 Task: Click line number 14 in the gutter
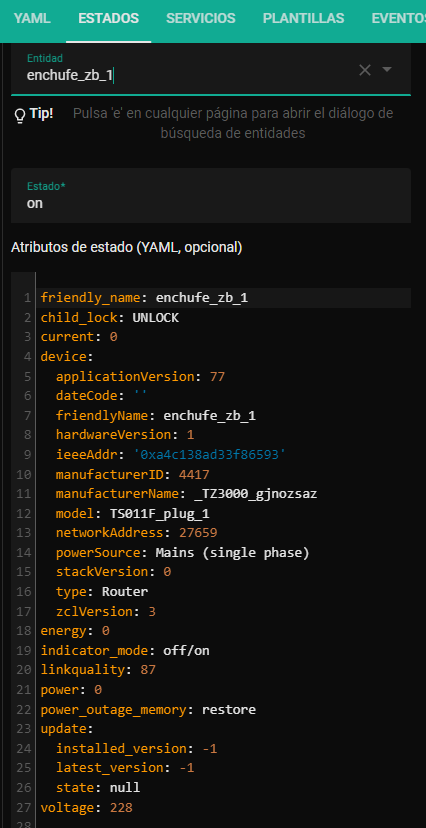pos(25,552)
